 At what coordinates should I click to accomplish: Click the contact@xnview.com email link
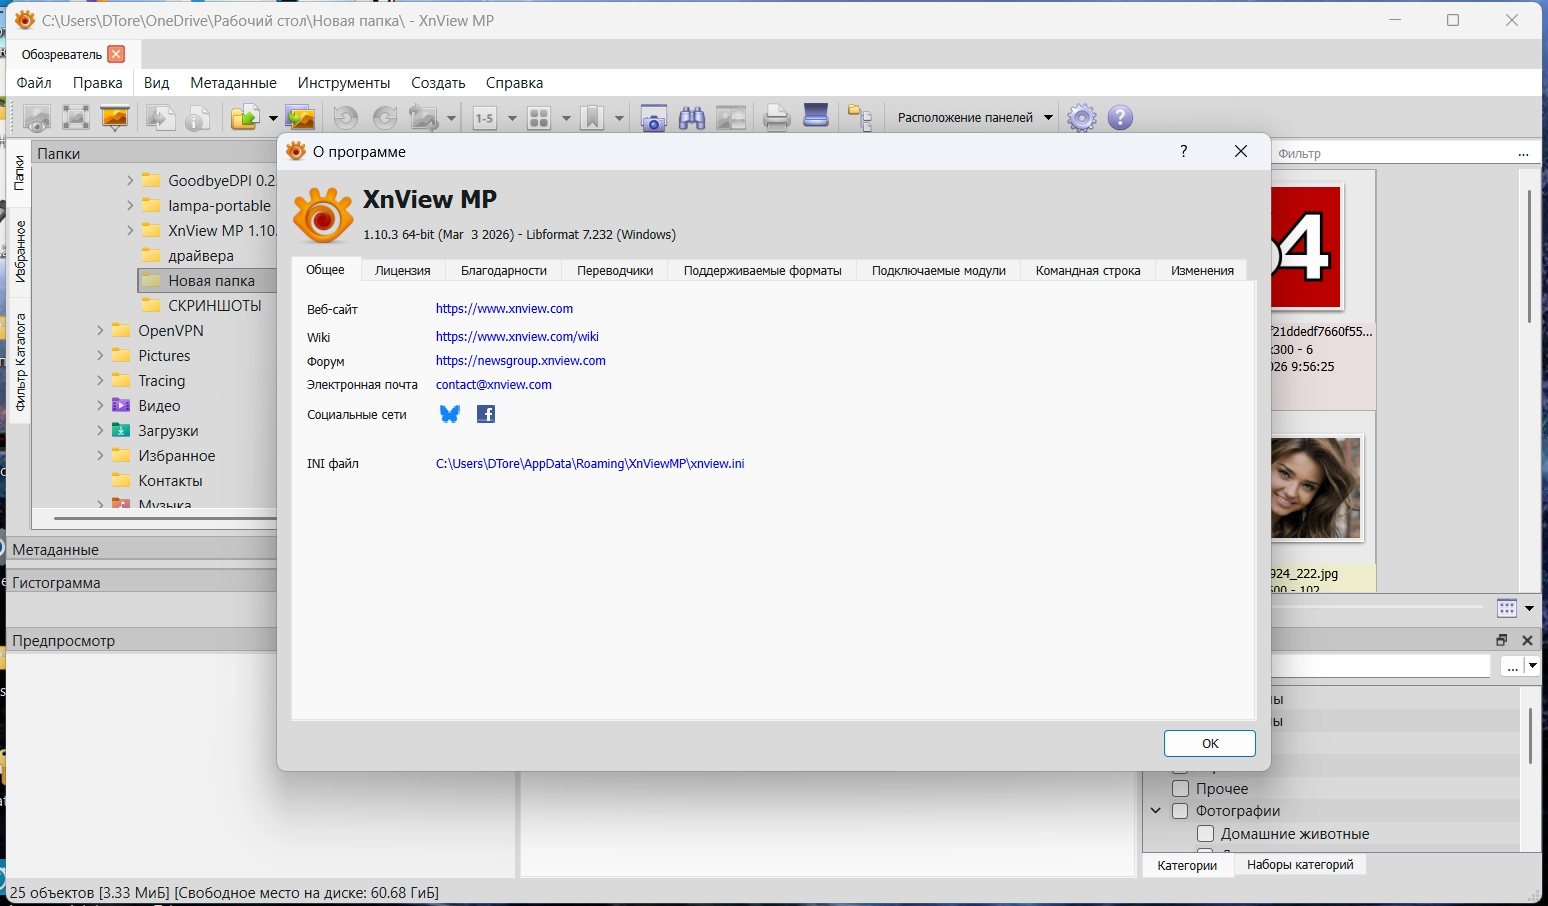tap(494, 385)
